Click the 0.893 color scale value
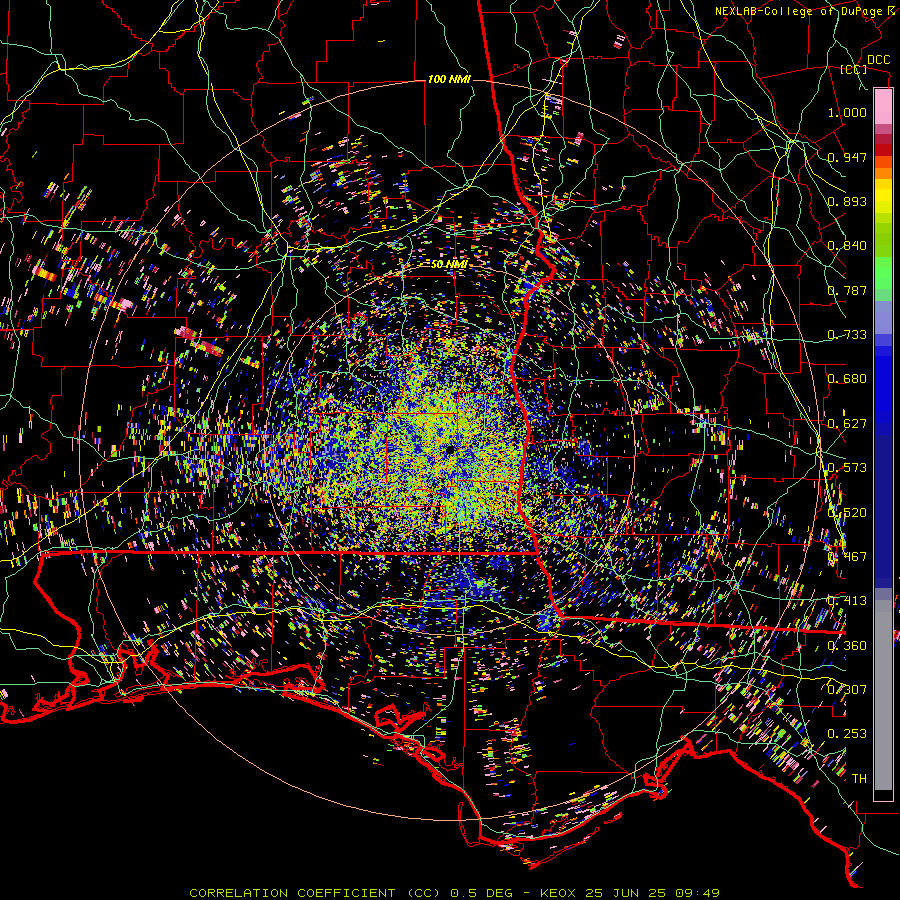Viewport: 900px width, 900px height. click(847, 201)
